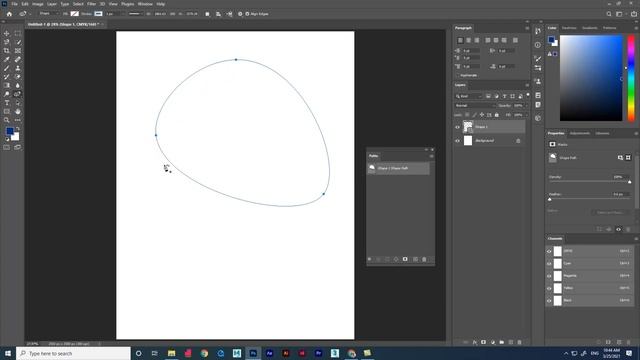
Task: Open the Image menu
Action: [x=38, y=4]
